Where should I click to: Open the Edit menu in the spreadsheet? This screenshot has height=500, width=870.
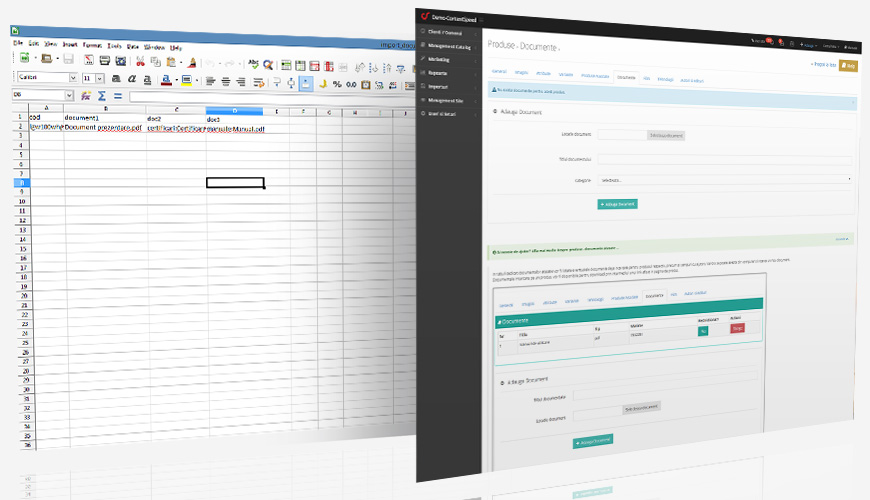pos(34,43)
